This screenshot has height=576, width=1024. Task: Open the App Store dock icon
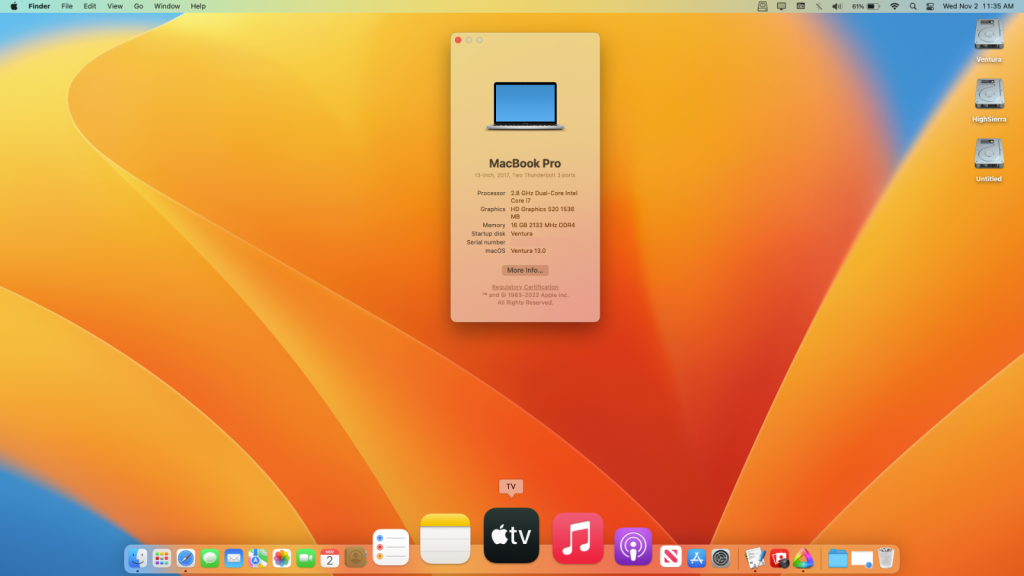(x=697, y=558)
